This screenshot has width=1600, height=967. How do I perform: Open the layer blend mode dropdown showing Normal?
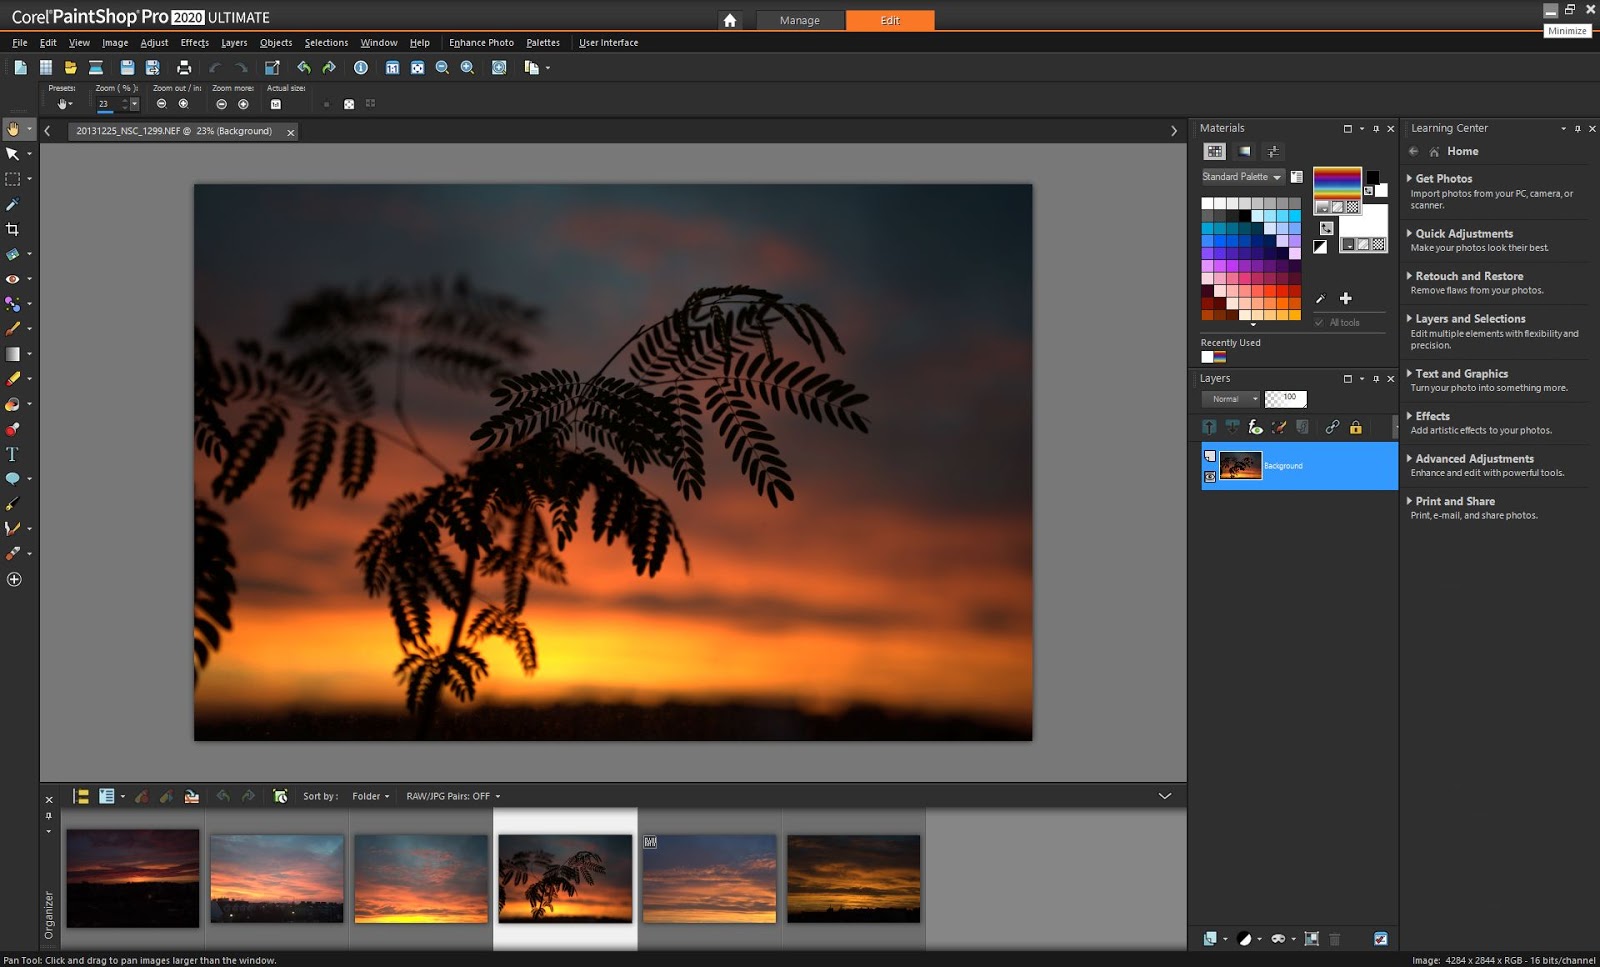click(1230, 398)
